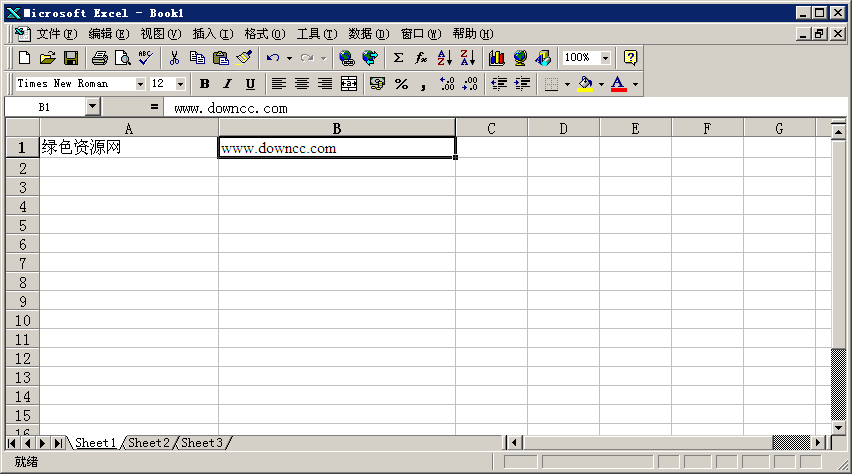
Task: Paste from the clipboard icon
Action: click(x=220, y=58)
